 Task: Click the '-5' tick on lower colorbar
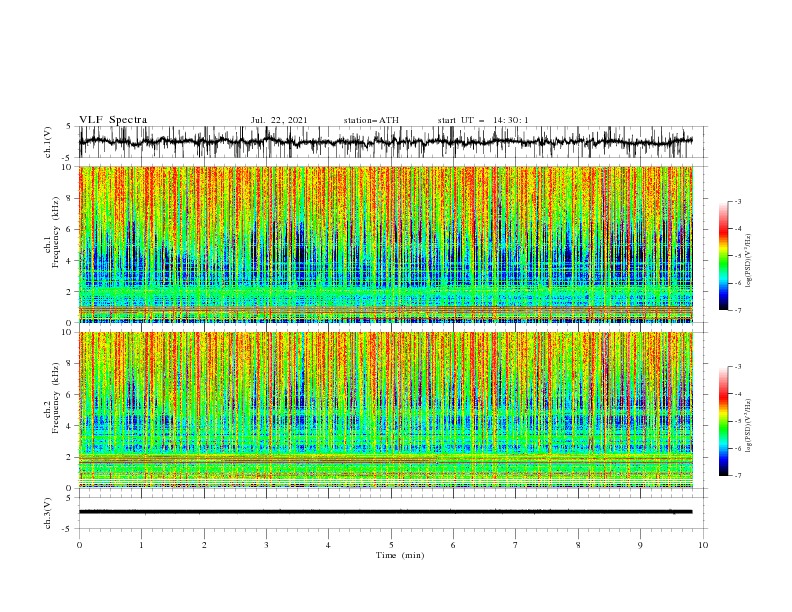(x=737, y=421)
